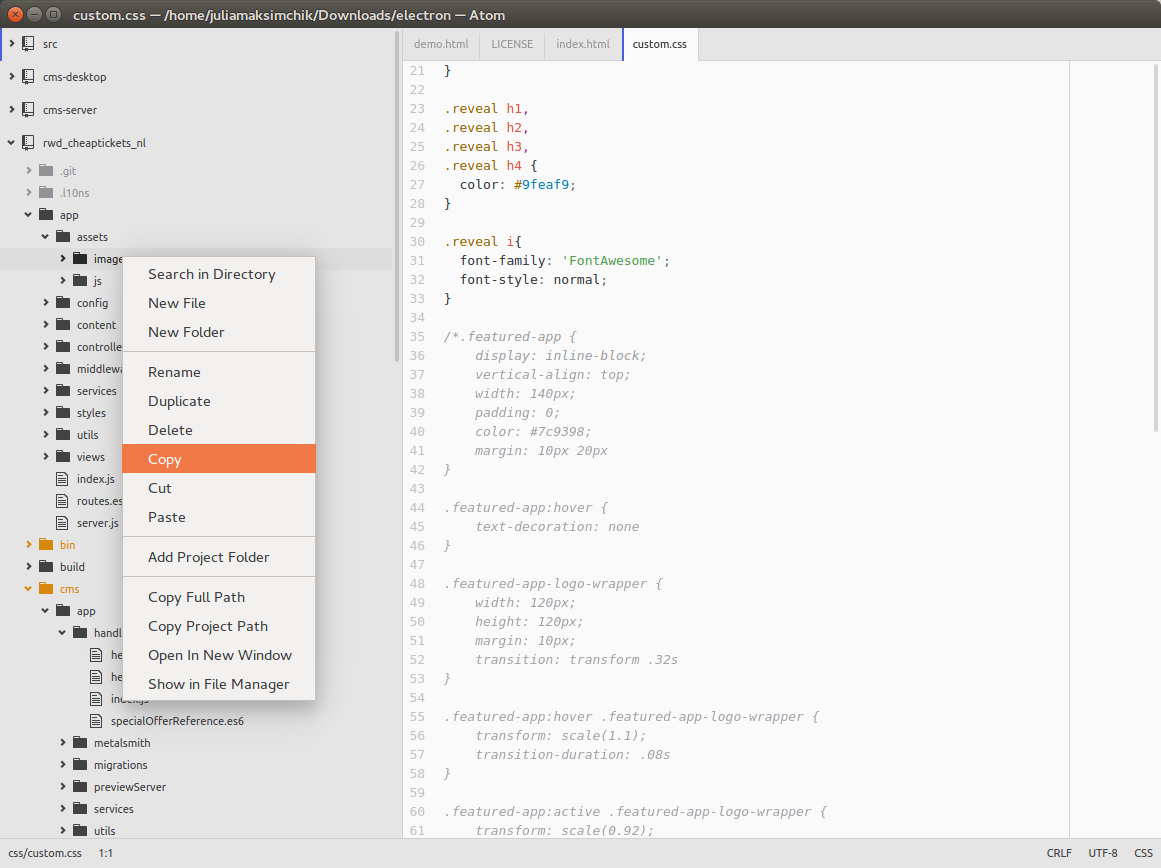Click the build folder icon
The height and width of the screenshot is (868, 1161).
pos(46,567)
